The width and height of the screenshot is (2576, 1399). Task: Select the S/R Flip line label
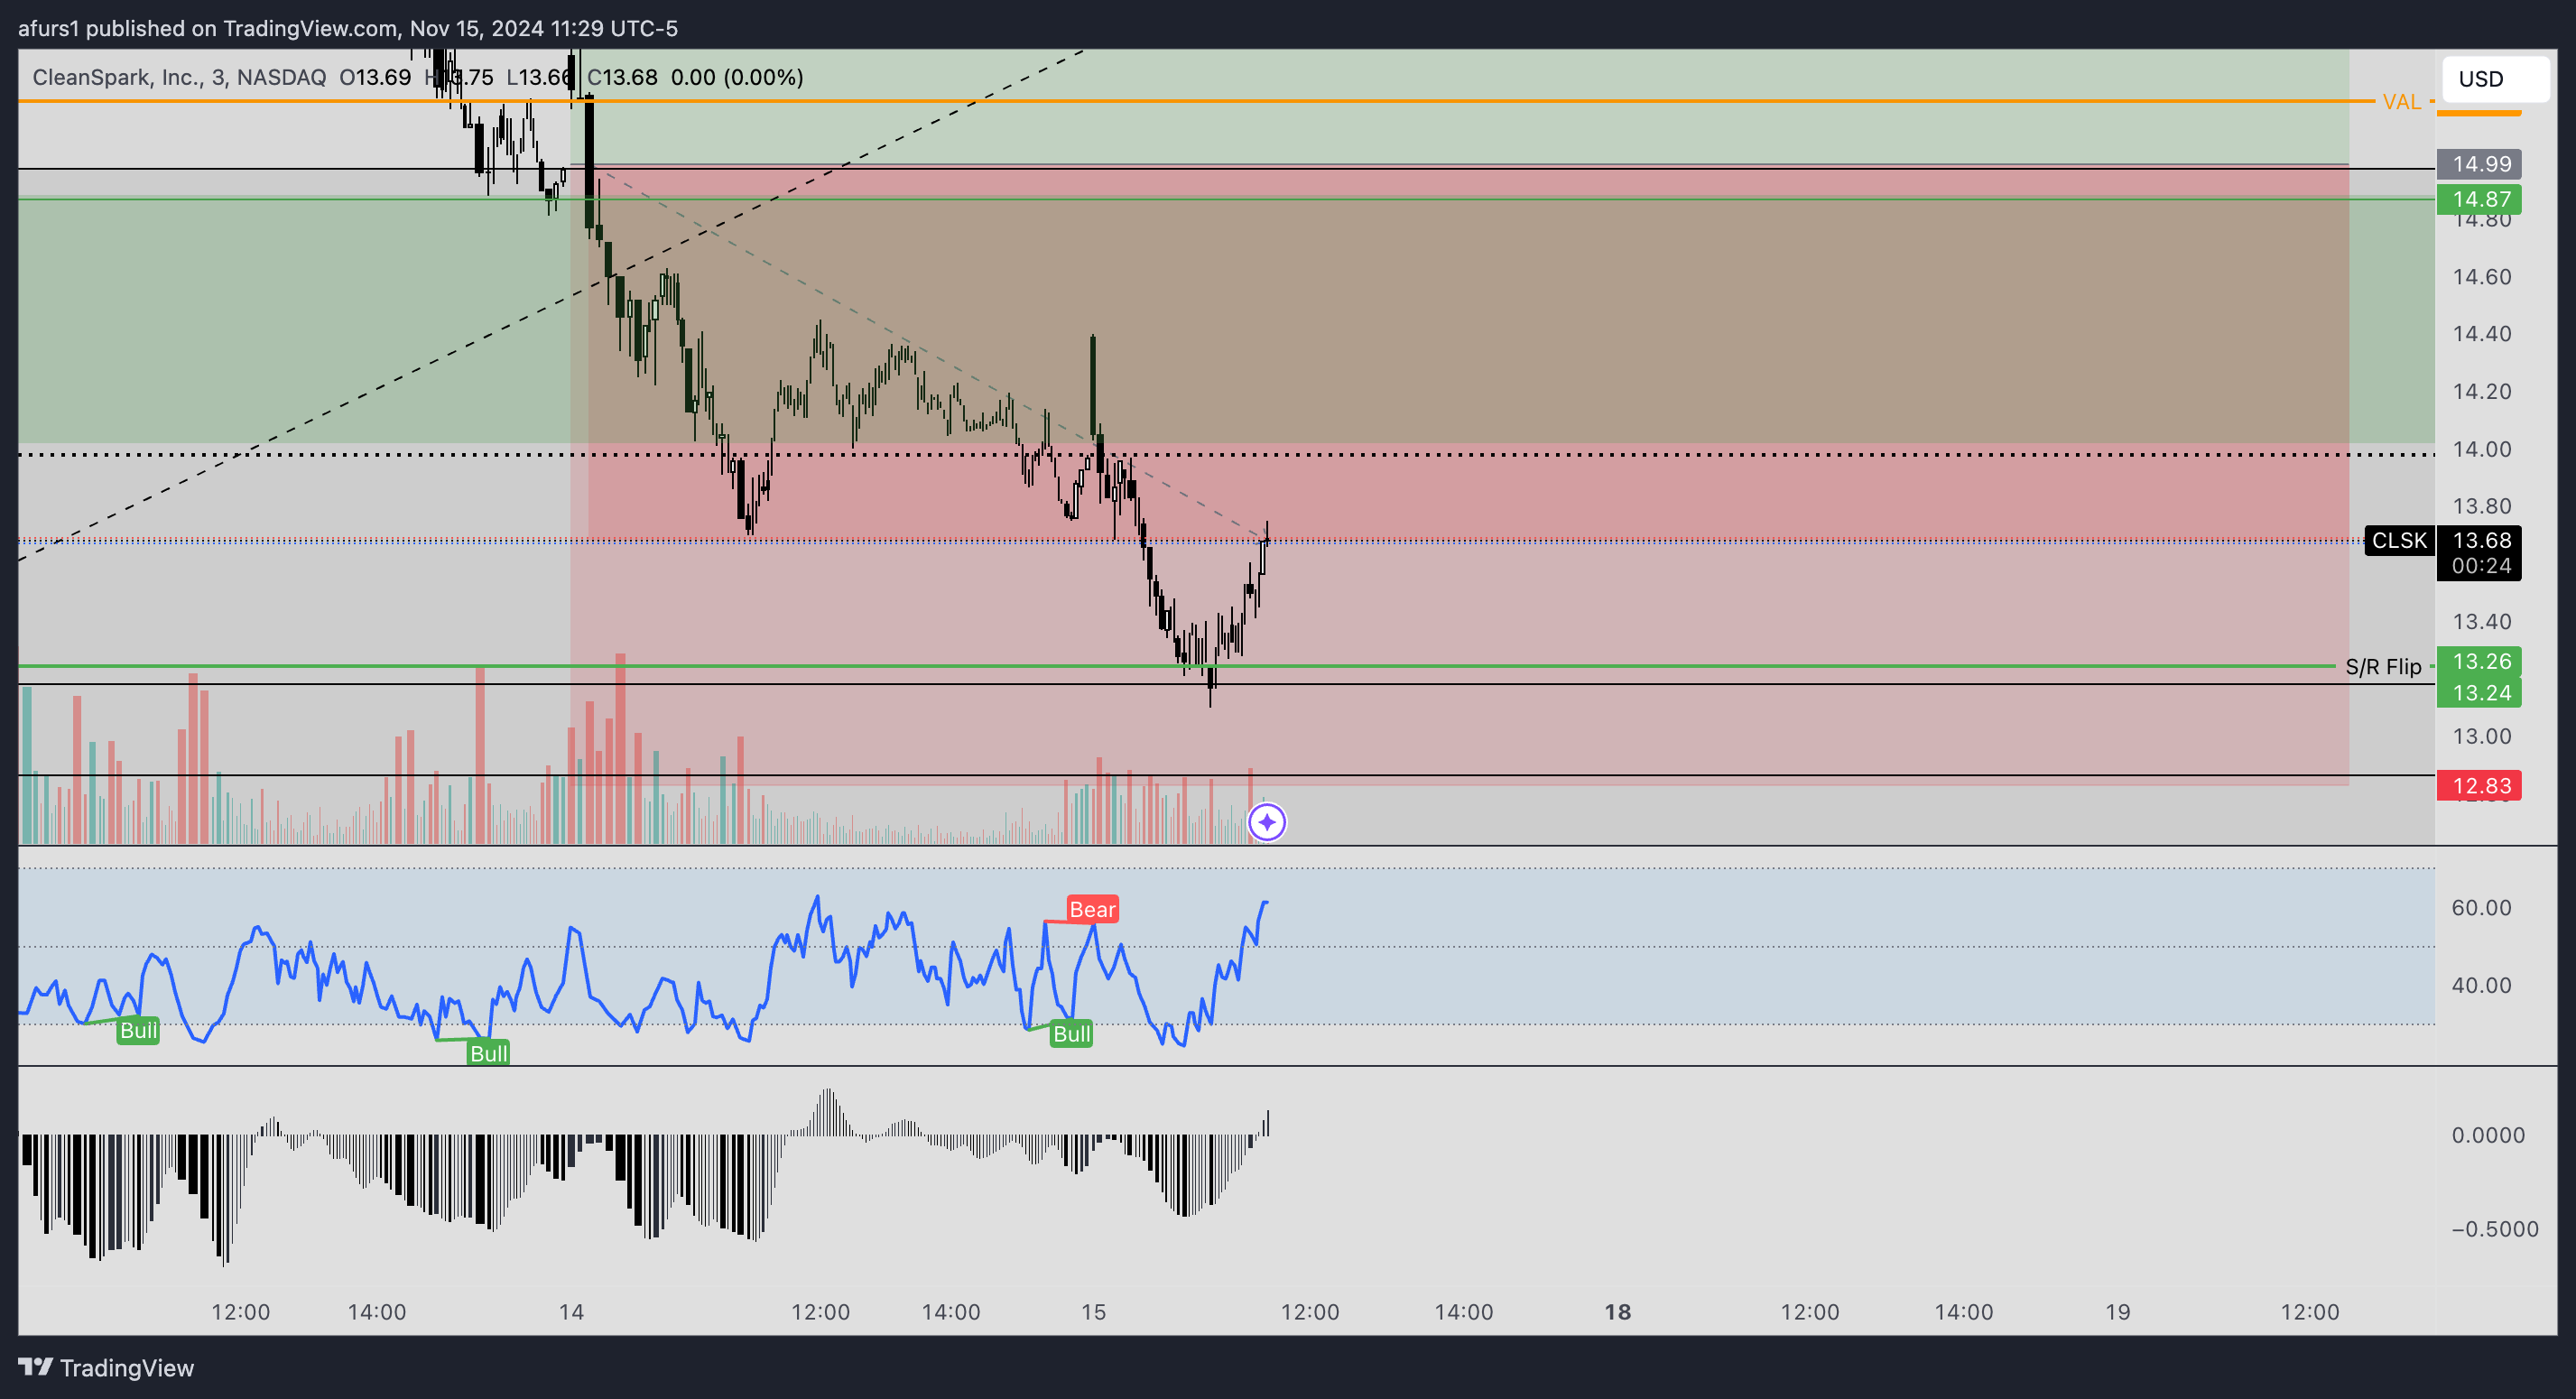pyautogui.click(x=2383, y=666)
